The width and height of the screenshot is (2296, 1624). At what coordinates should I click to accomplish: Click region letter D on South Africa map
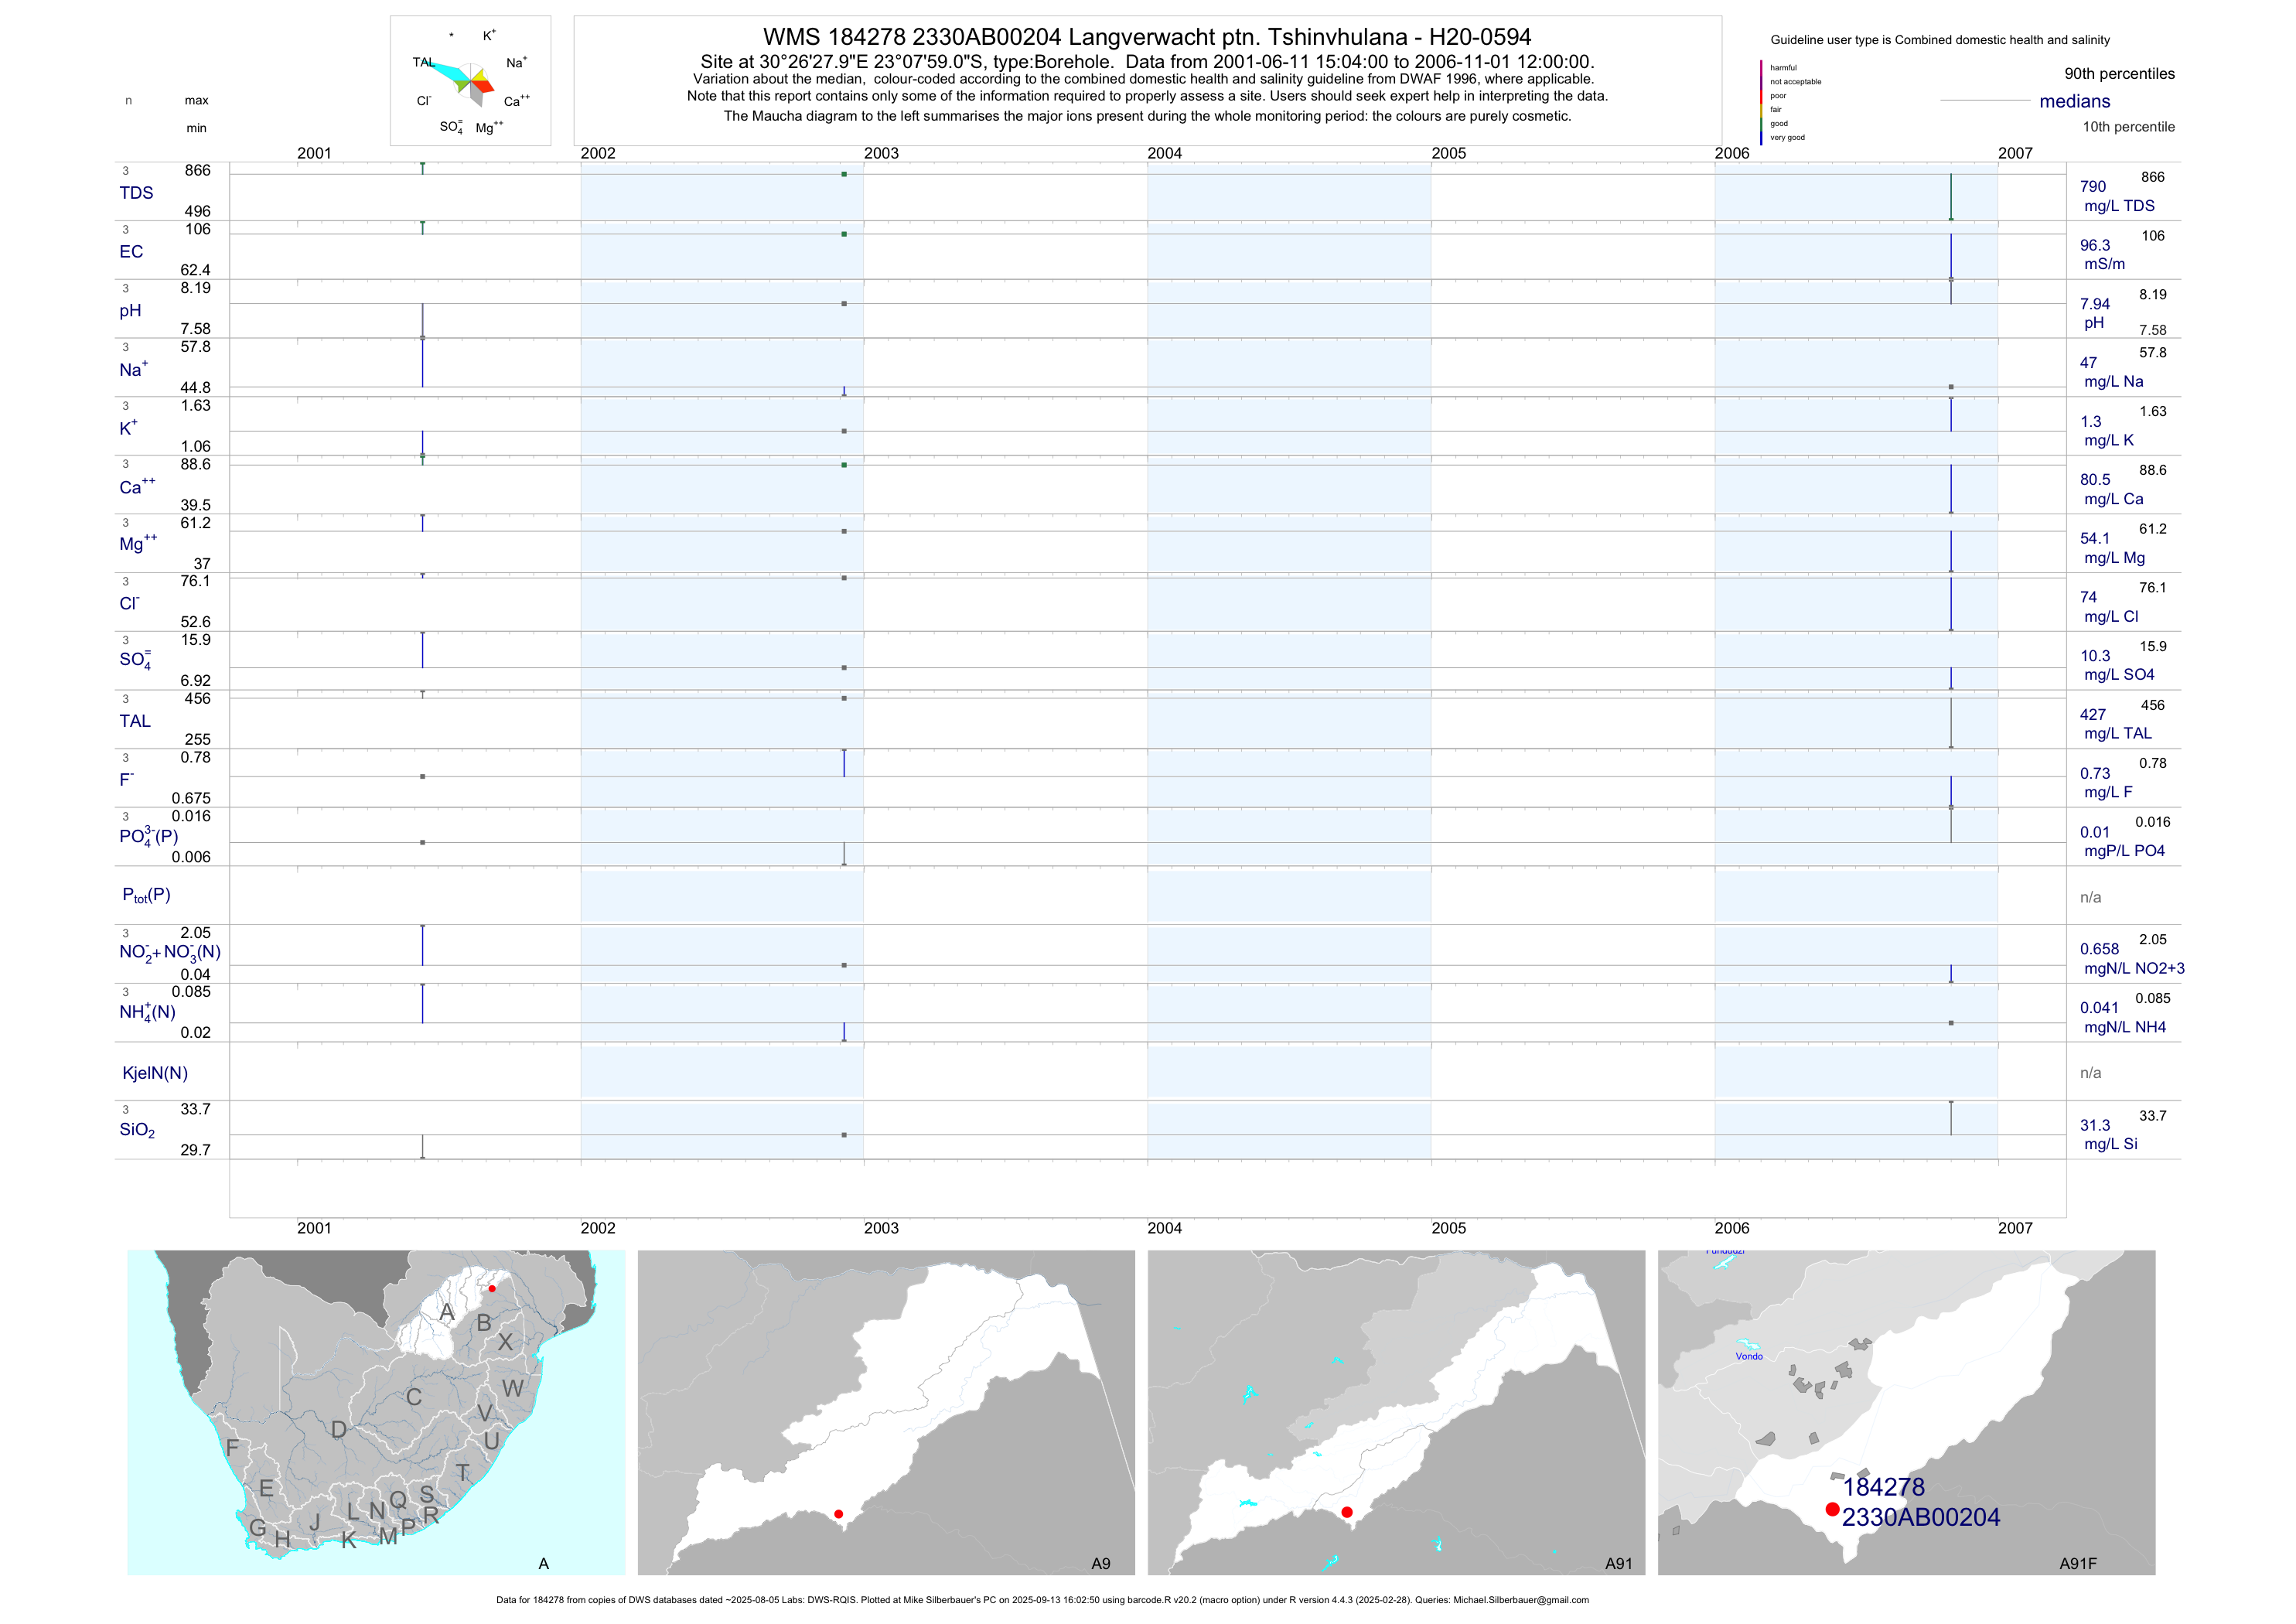pyautogui.click(x=339, y=1429)
